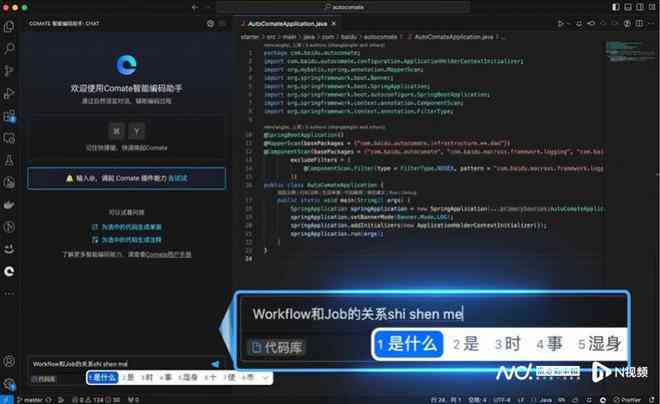Screen dimensions: 660x404
Task: Select AutoComateApplication.java in the breadcrumb
Action: coord(453,37)
